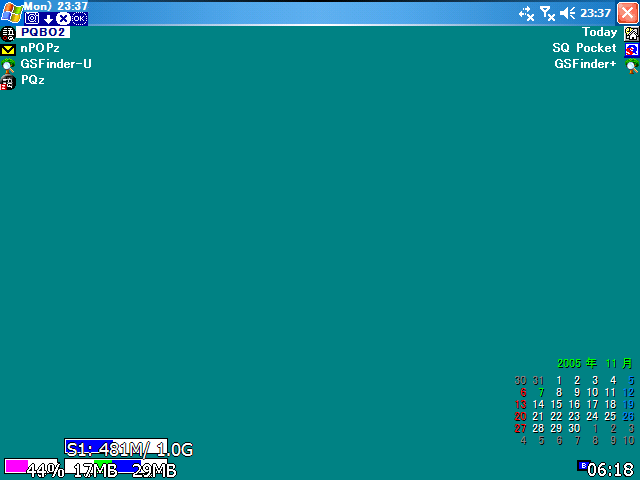Open the SQ Pocket icon
Image resolution: width=640 pixels, height=480 pixels.
[x=631, y=50]
